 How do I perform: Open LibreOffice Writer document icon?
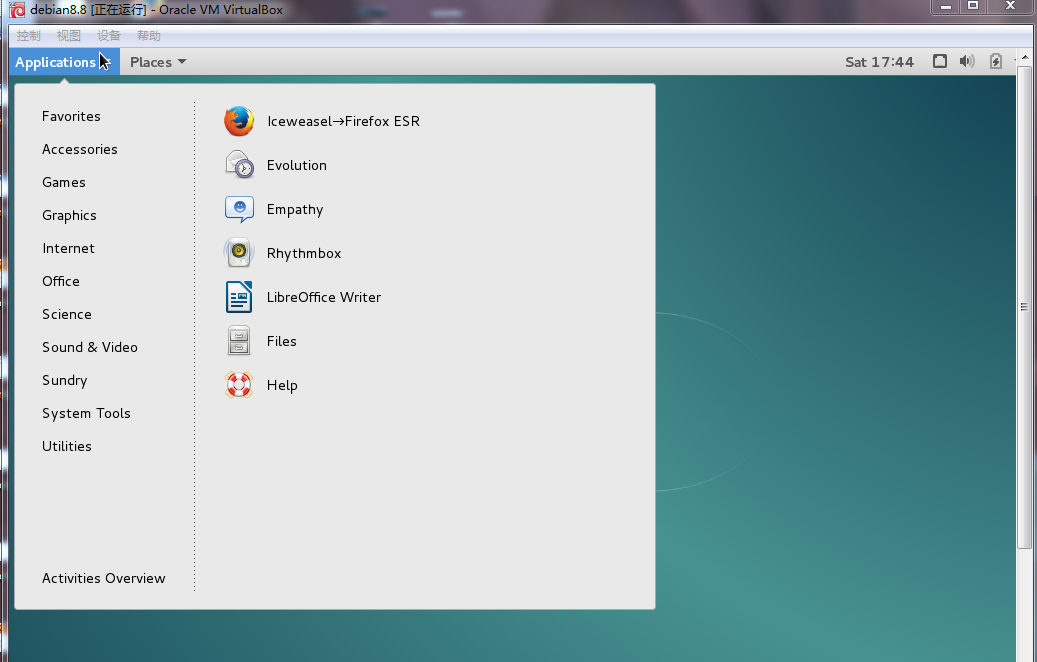[239, 297]
